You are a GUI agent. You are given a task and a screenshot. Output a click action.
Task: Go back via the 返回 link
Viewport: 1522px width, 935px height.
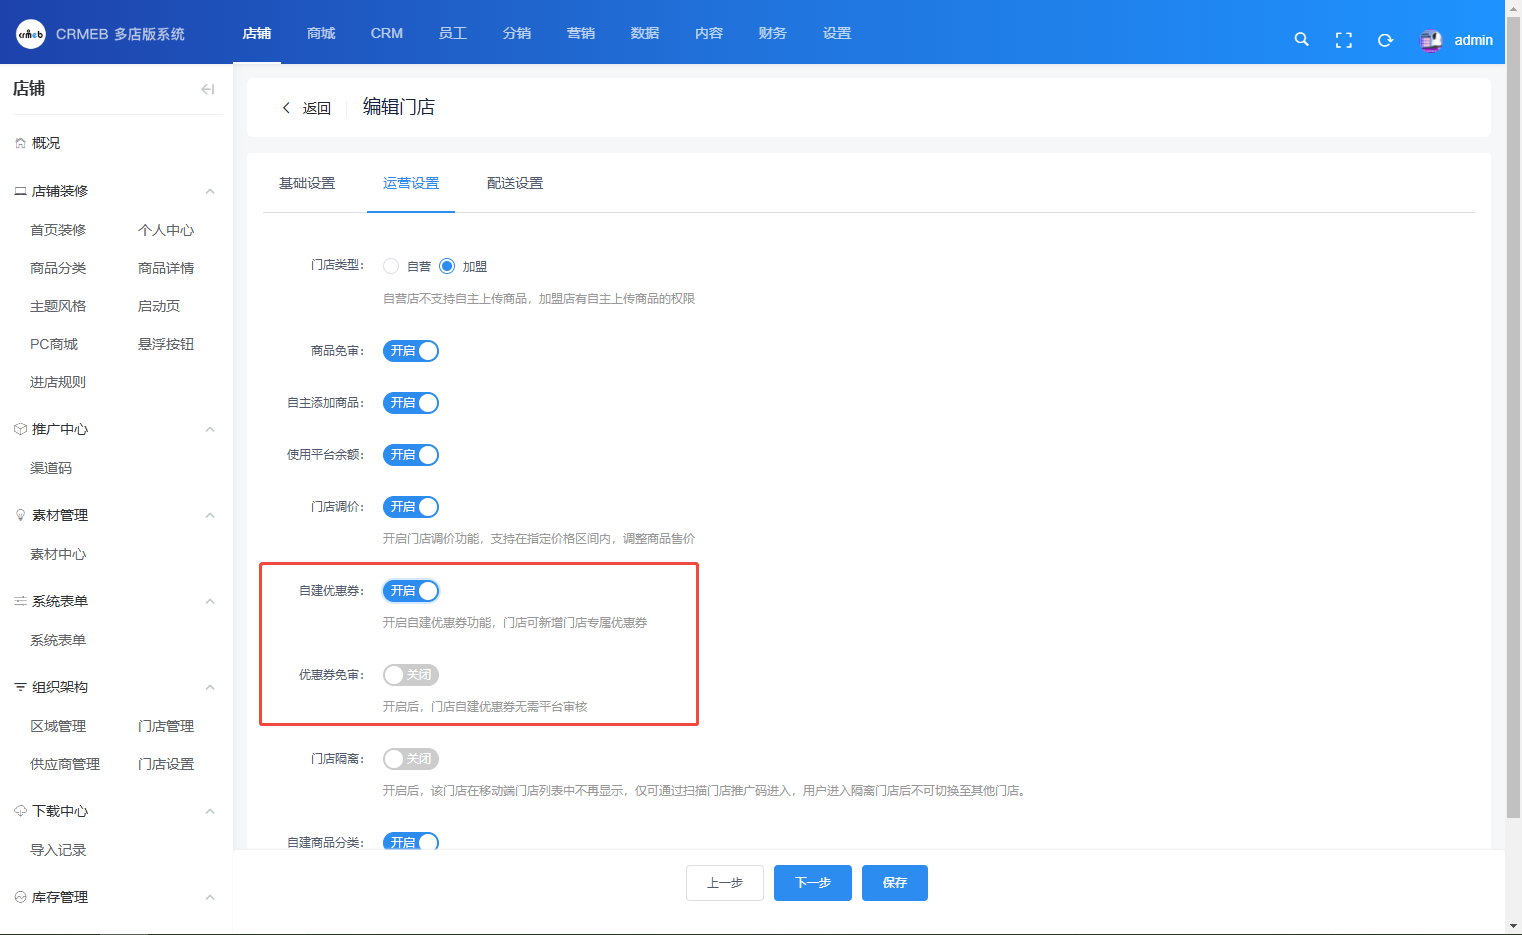coord(317,108)
